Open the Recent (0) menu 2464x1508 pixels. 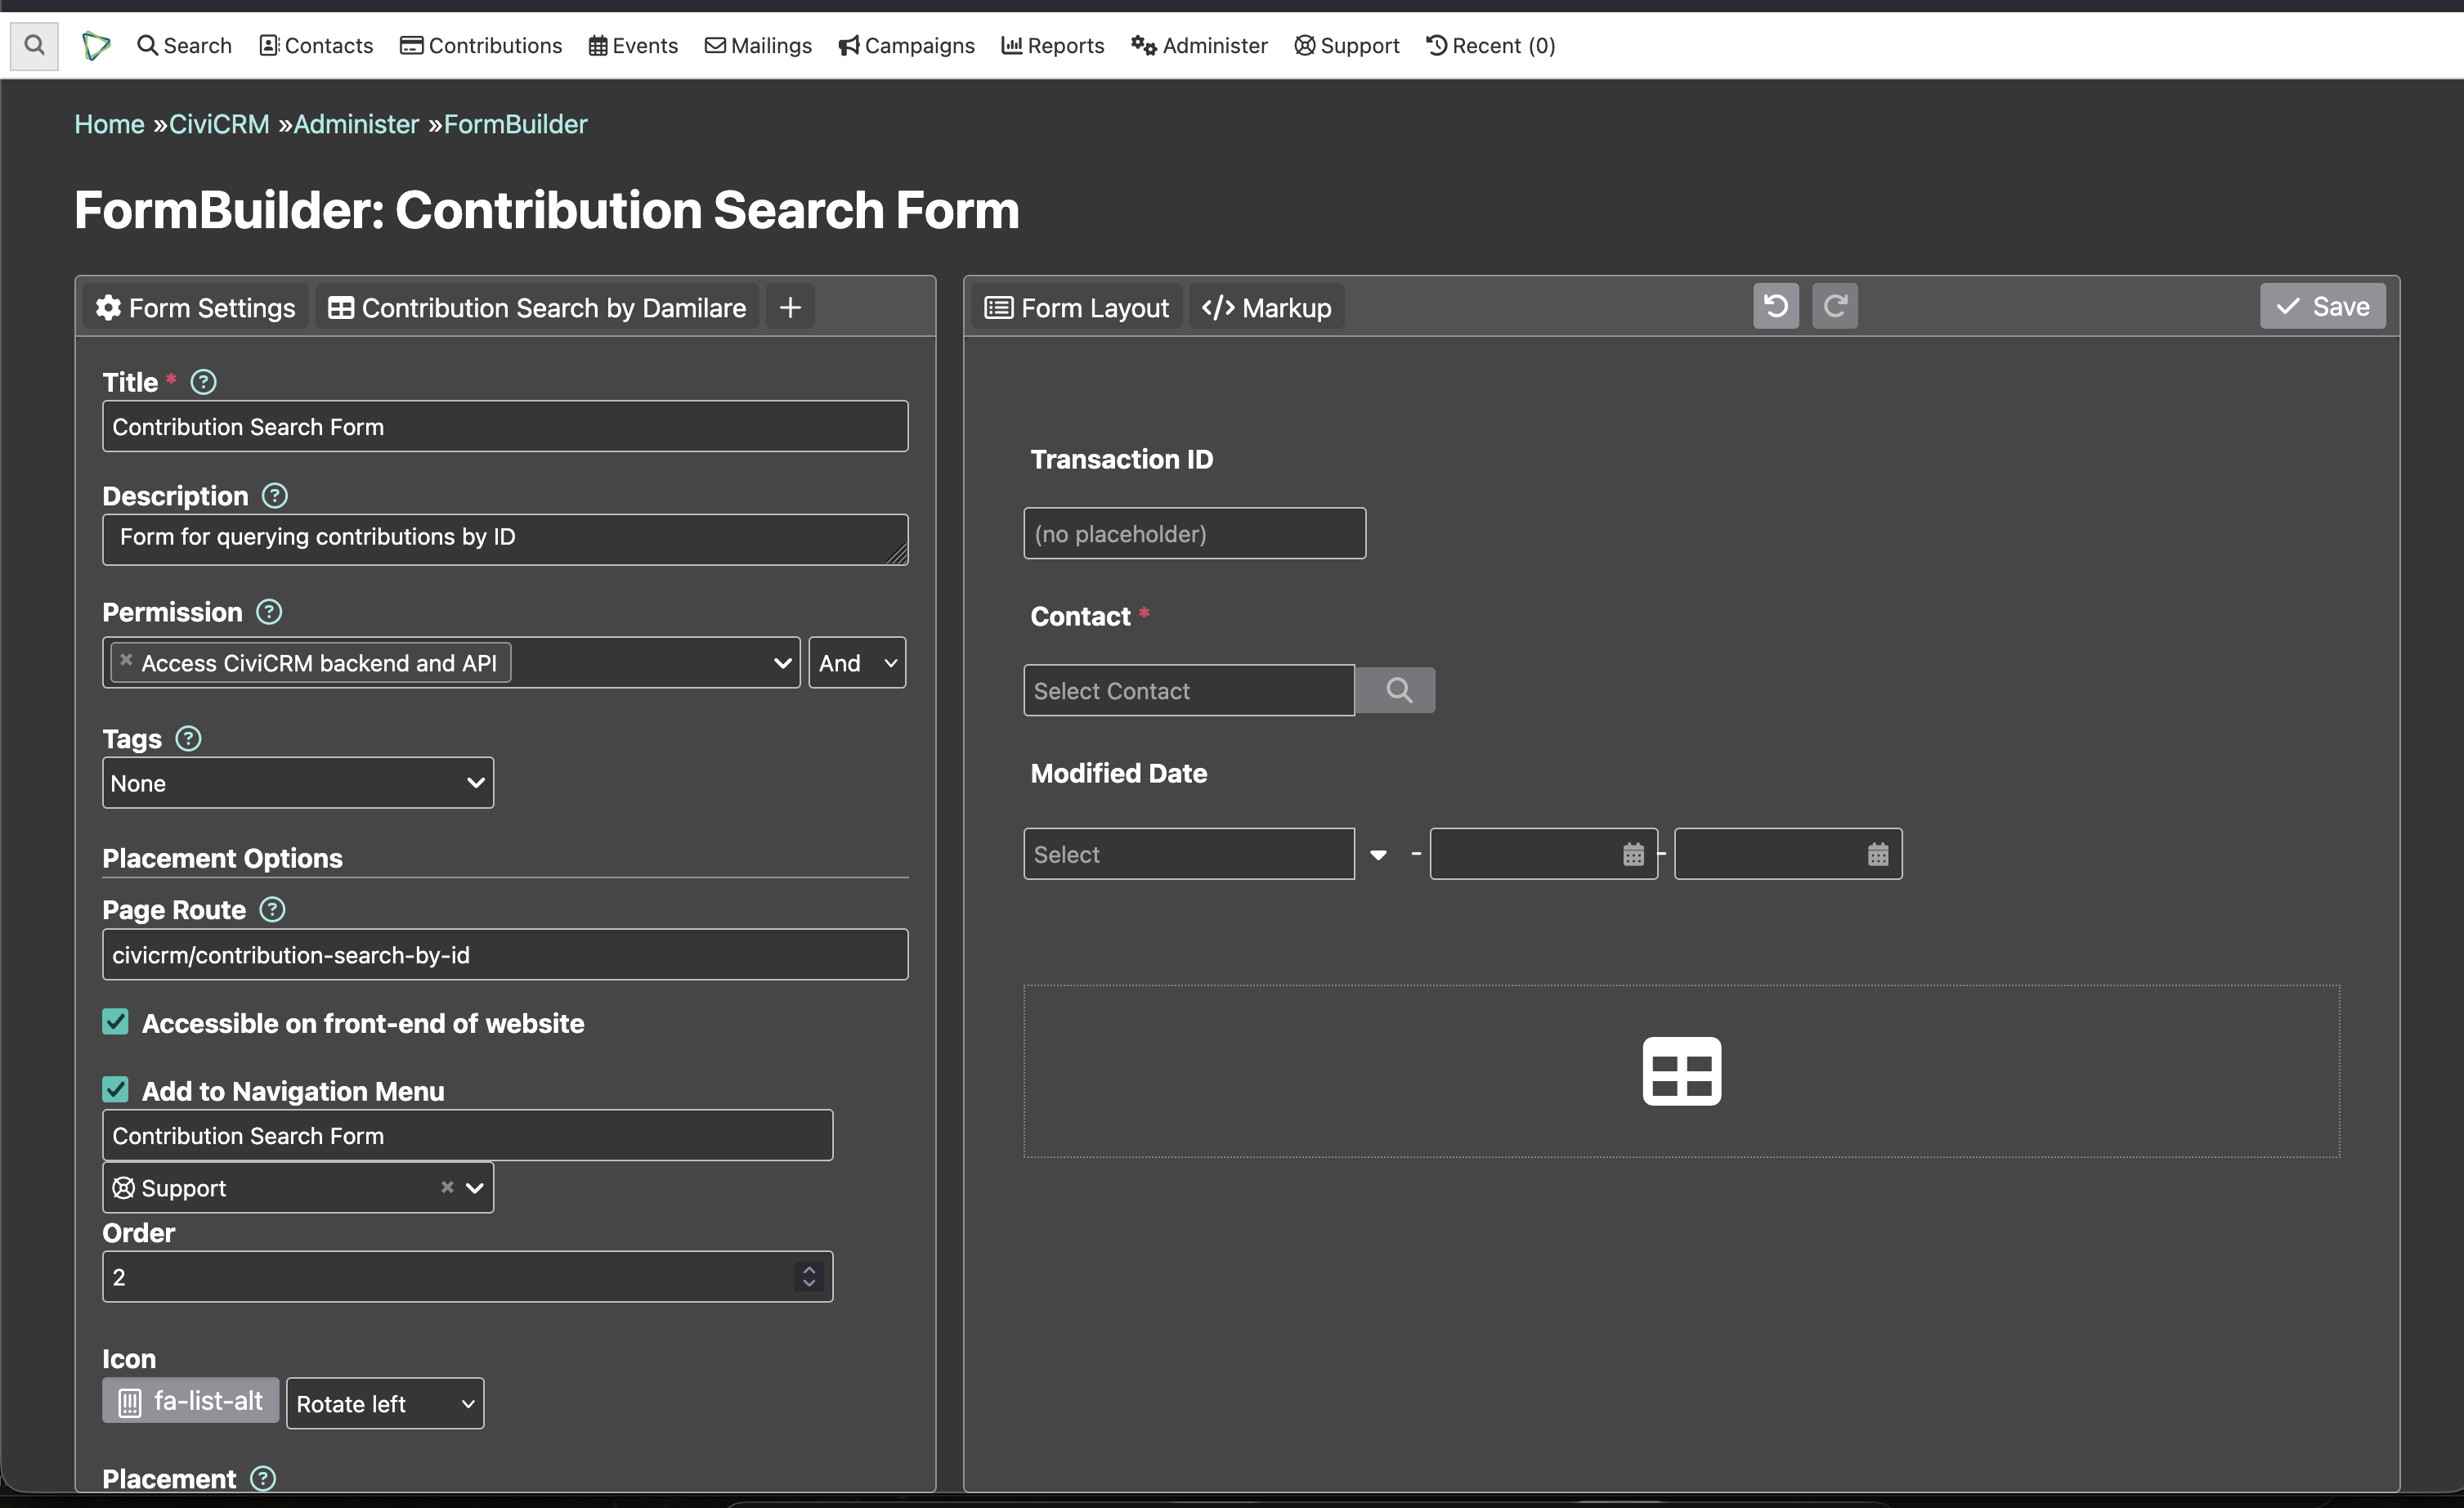1490,46
